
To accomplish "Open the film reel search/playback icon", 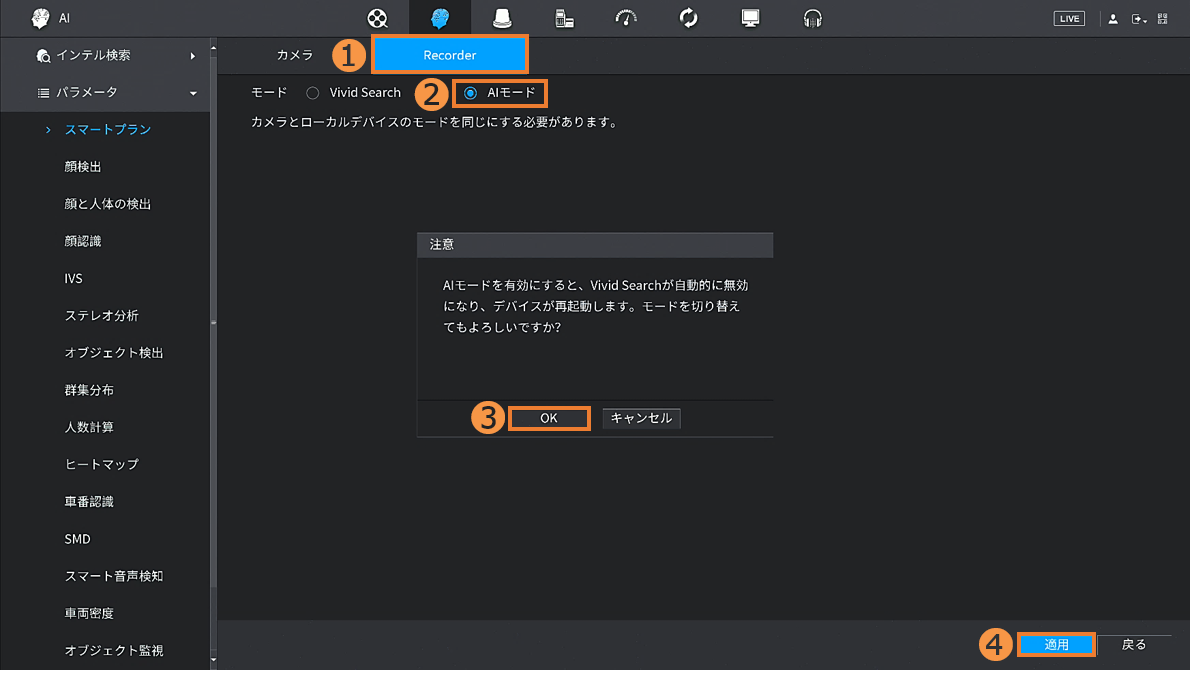I will point(377,18).
